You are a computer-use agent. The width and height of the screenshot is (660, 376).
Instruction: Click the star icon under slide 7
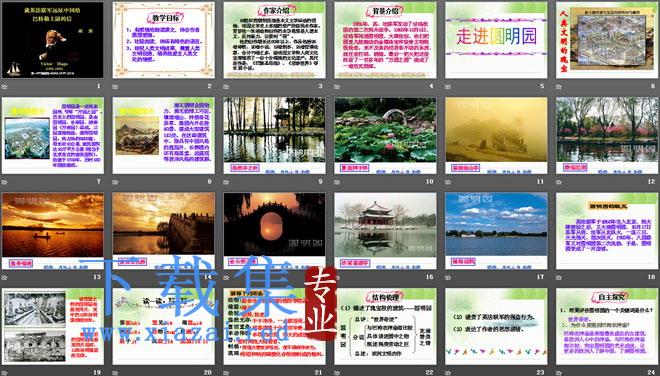(5, 182)
